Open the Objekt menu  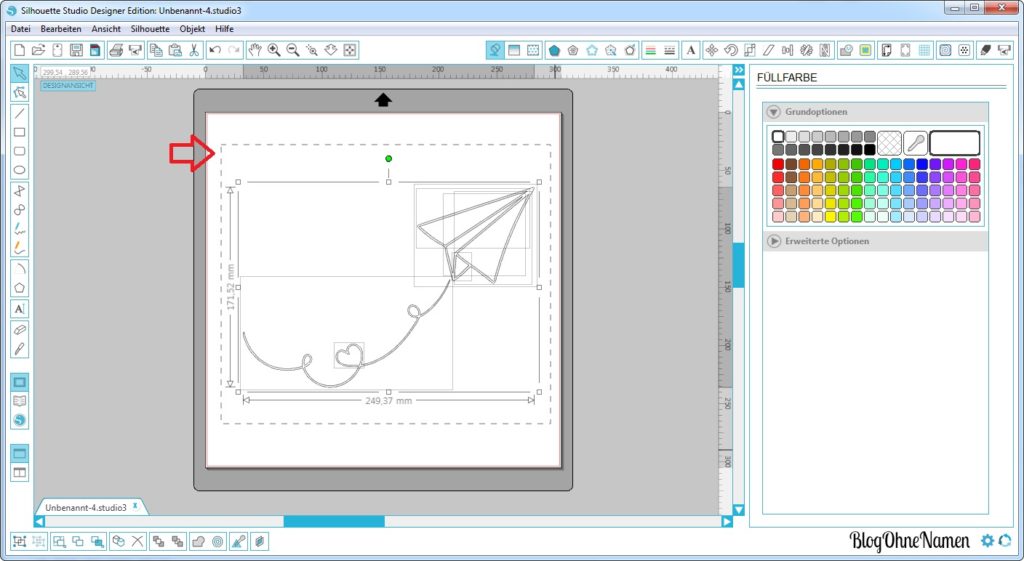coord(192,29)
